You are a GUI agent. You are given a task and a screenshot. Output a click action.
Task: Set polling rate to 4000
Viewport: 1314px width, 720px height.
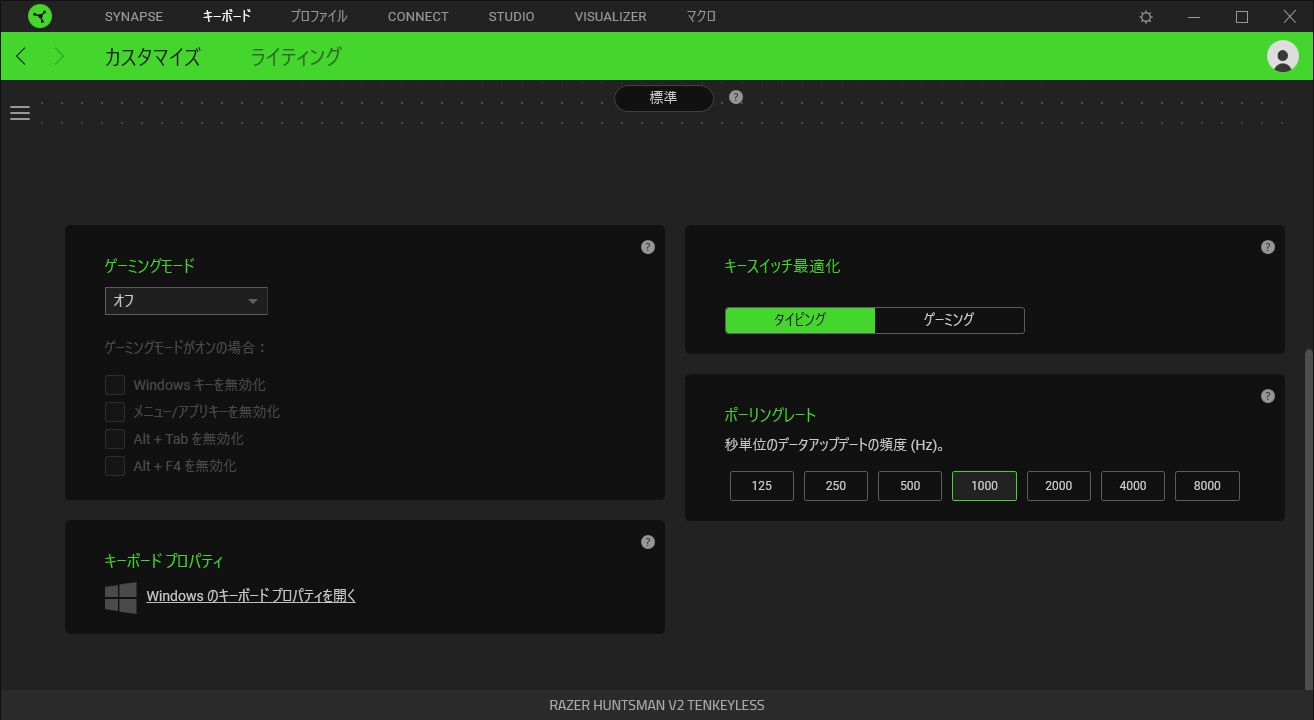point(1133,486)
